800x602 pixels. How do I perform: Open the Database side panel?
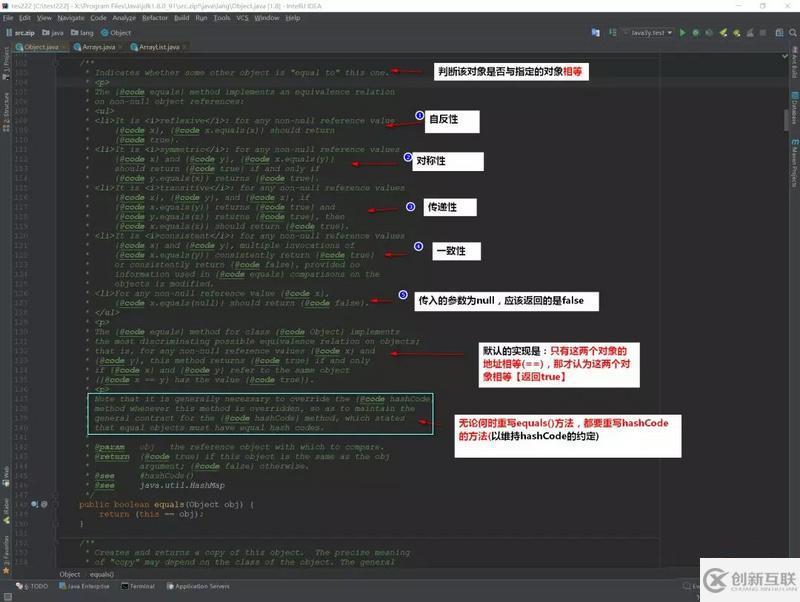(x=794, y=108)
